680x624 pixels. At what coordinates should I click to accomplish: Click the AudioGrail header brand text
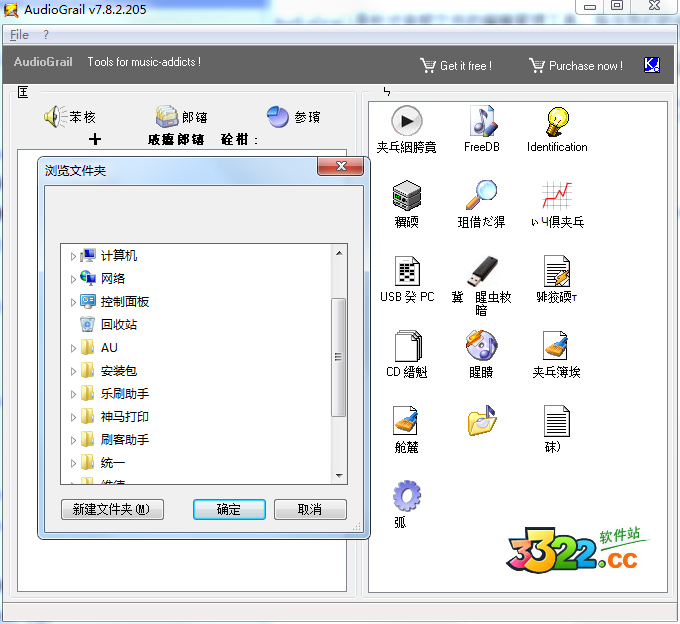coord(43,62)
